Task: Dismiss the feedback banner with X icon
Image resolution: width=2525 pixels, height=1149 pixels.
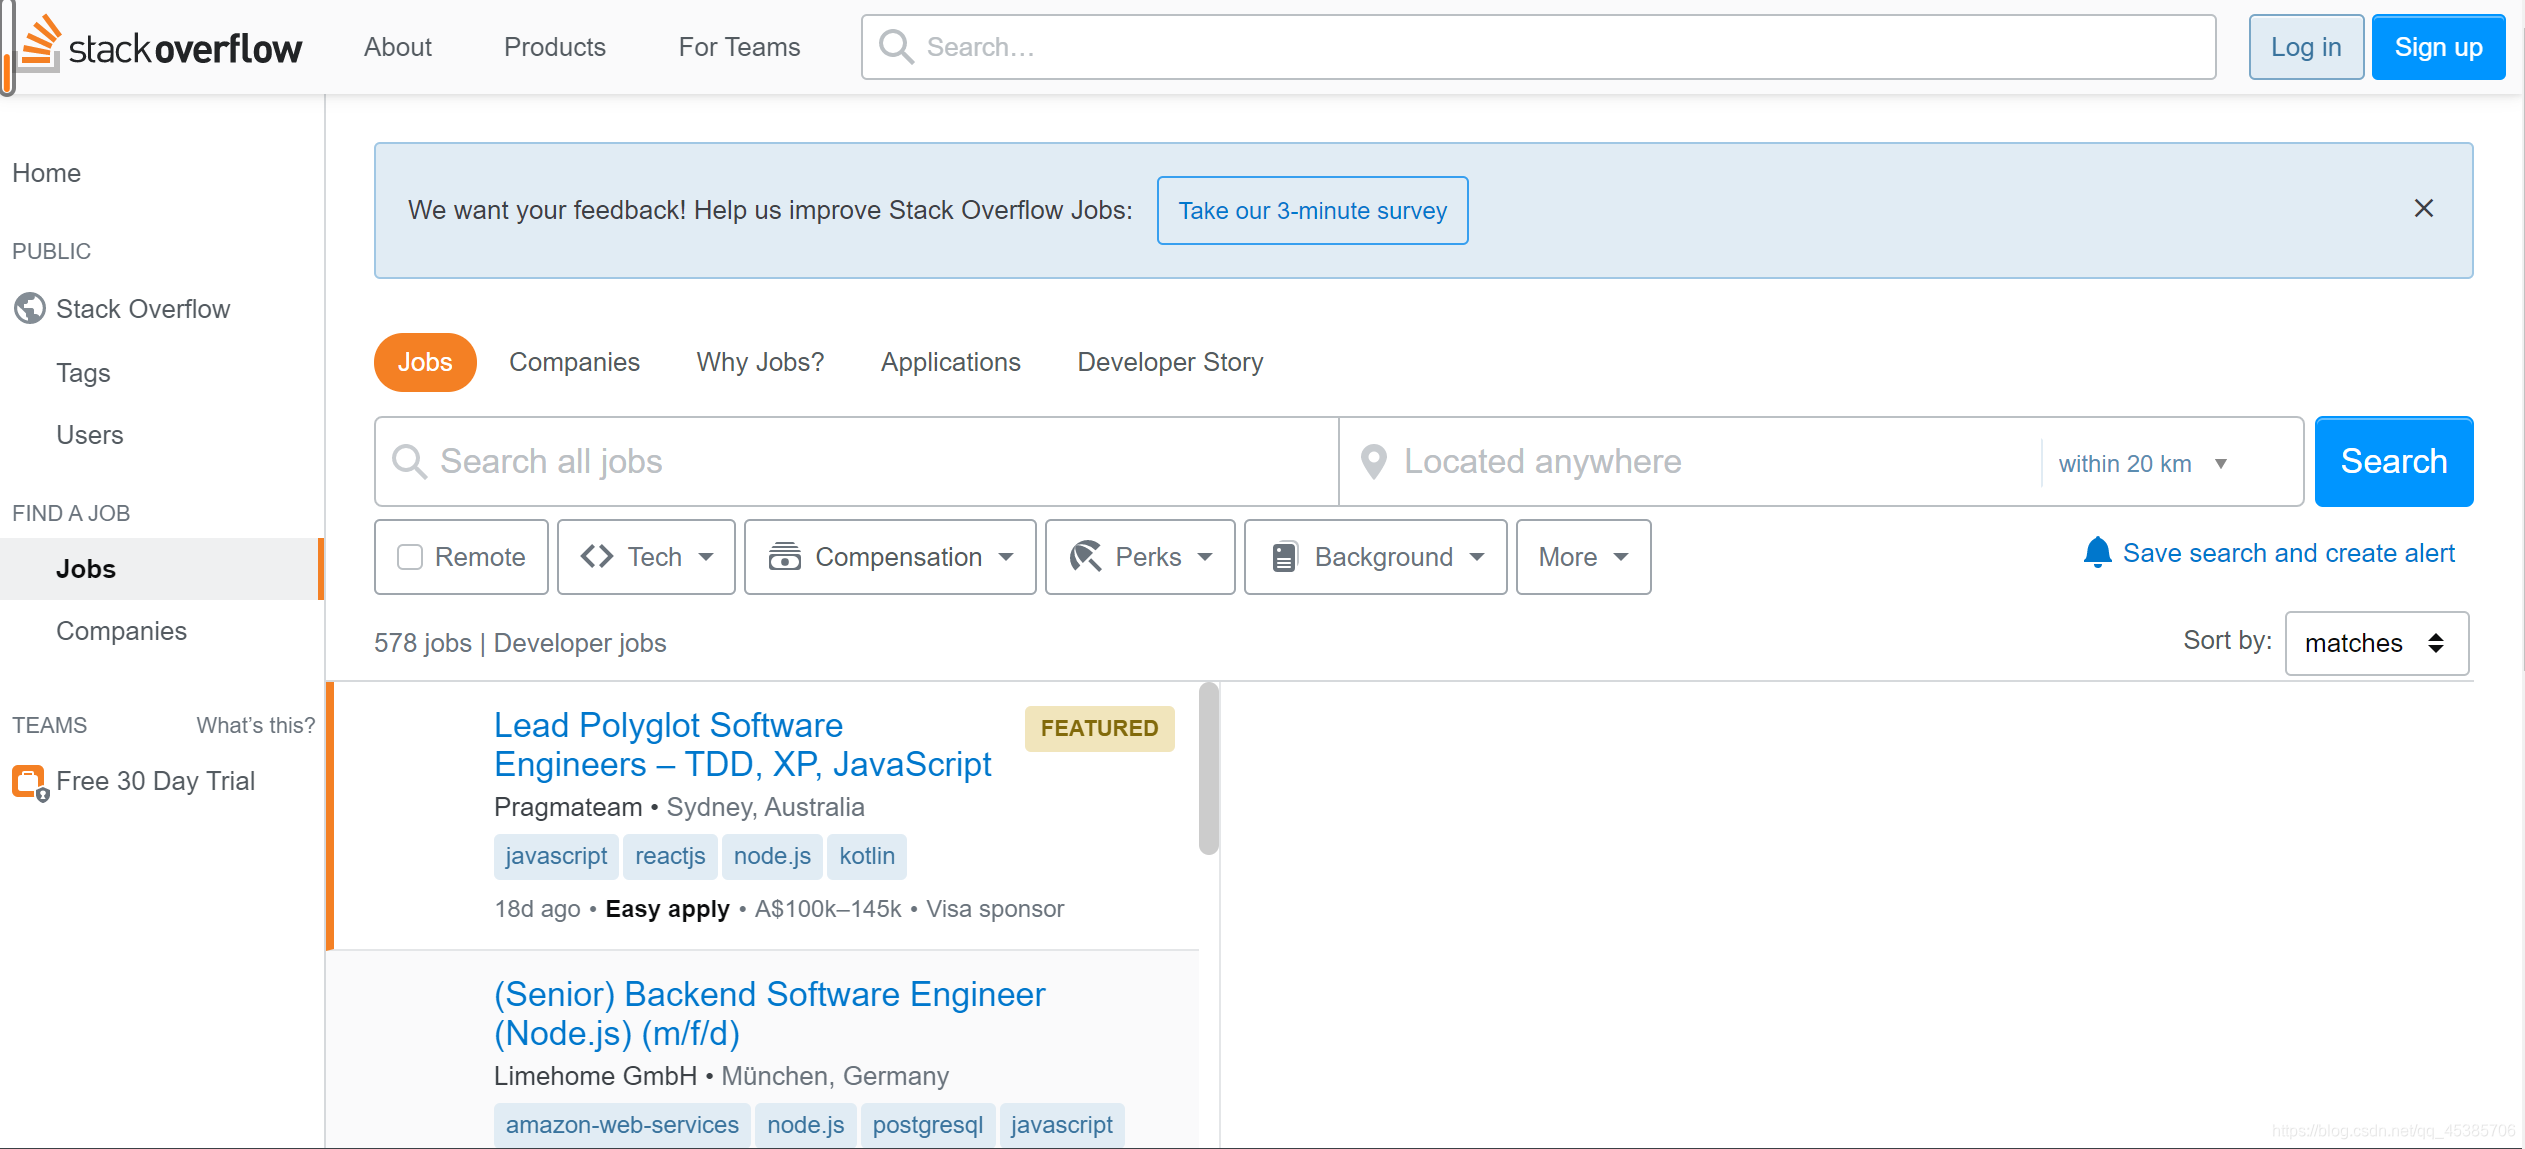Action: point(2424,208)
